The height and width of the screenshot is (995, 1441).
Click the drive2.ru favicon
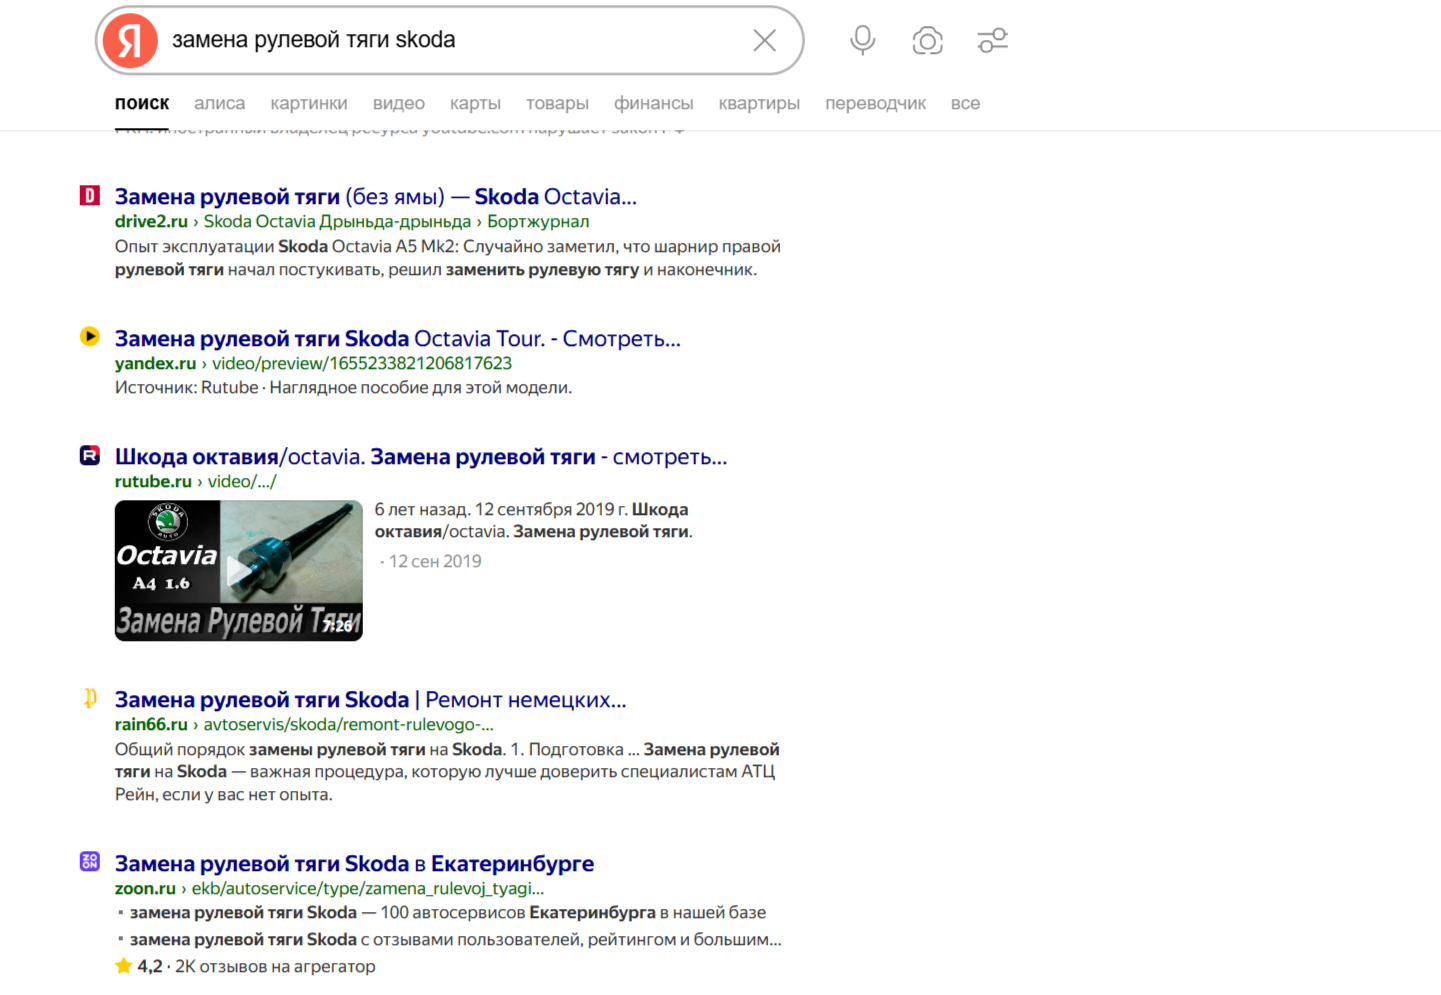[90, 196]
